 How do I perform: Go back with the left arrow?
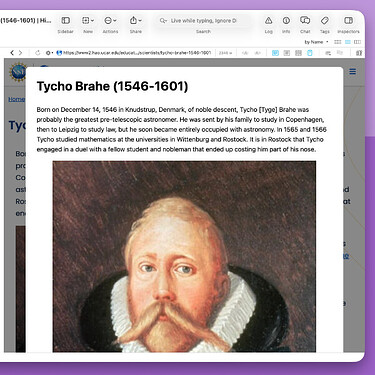pyautogui.click(x=12, y=53)
